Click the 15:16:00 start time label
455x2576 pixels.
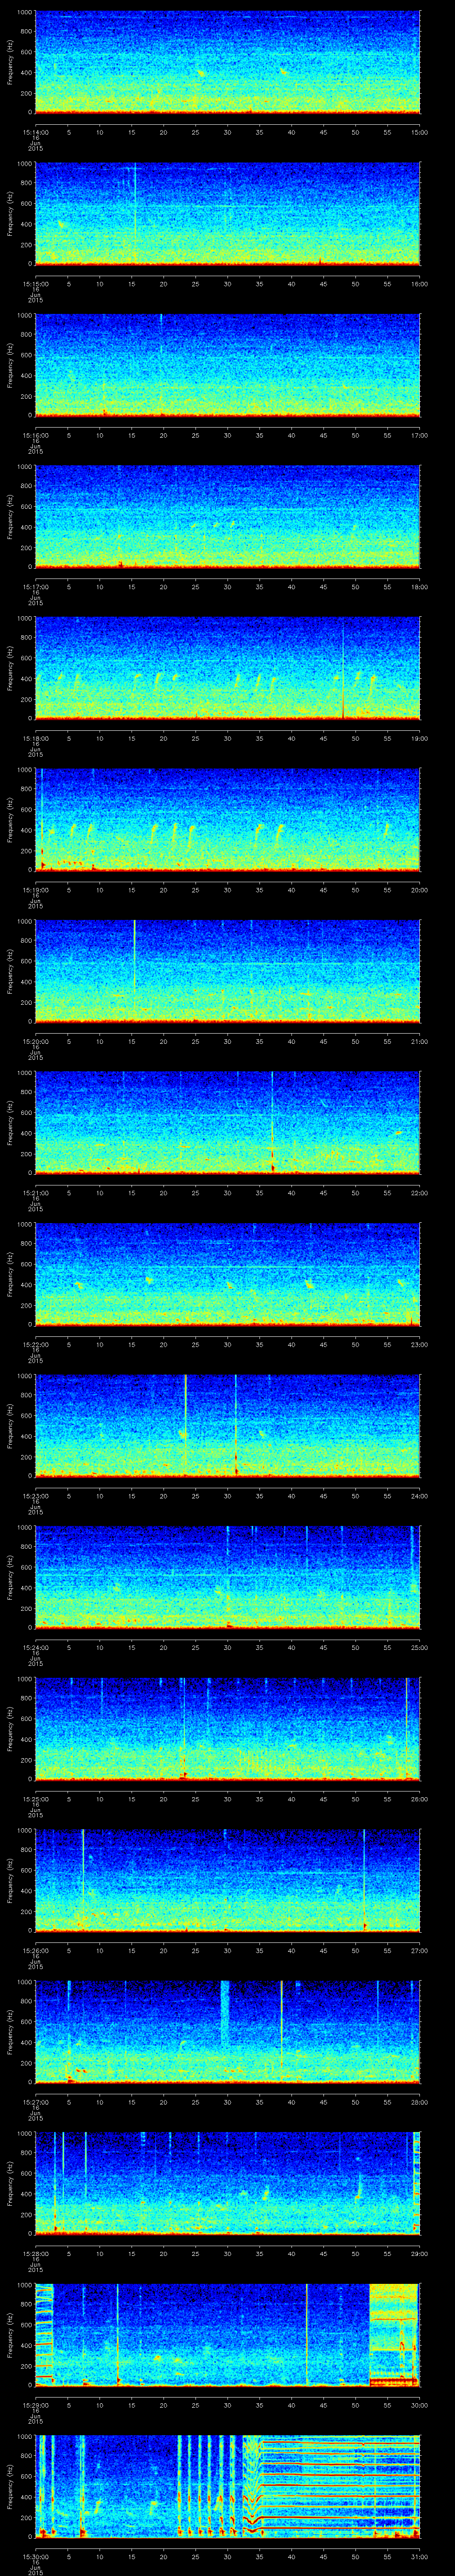point(35,435)
